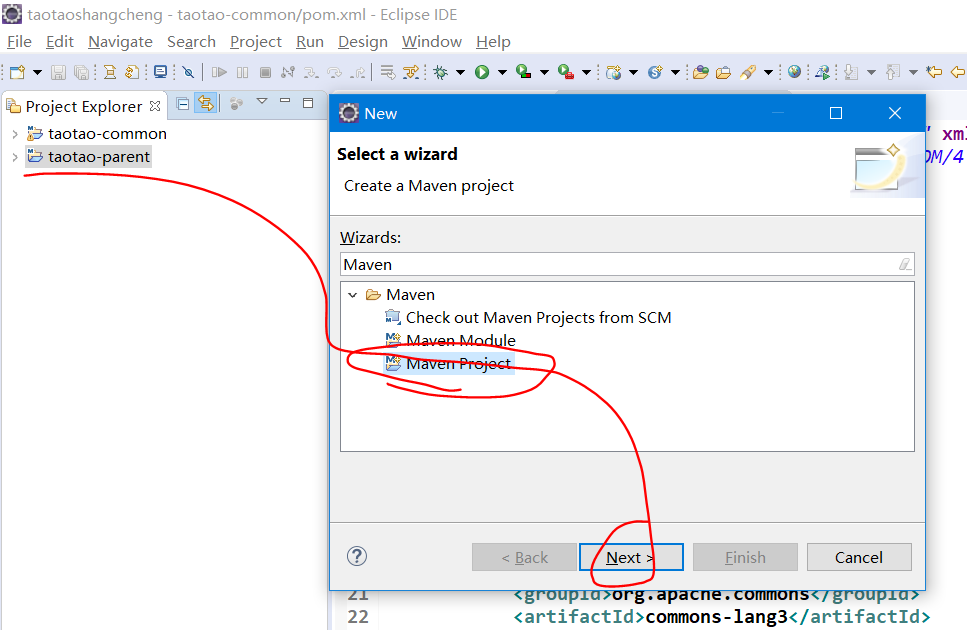This screenshot has width=967, height=630.
Task: Click the Cancel button
Action: (x=858, y=557)
